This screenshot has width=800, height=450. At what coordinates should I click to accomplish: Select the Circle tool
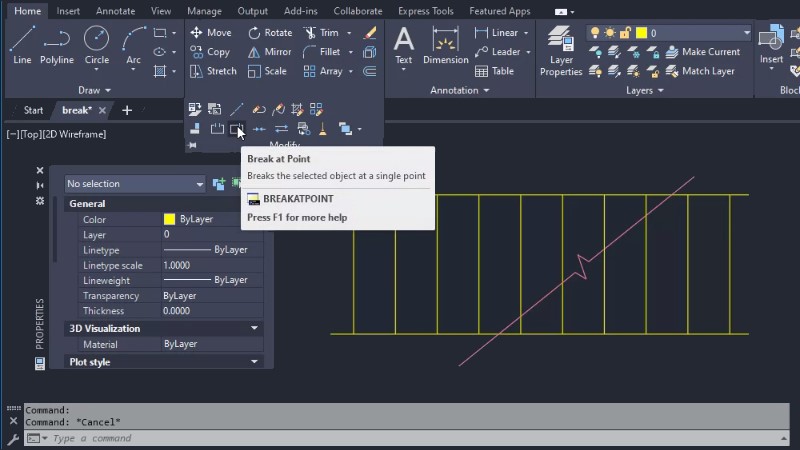(96, 45)
